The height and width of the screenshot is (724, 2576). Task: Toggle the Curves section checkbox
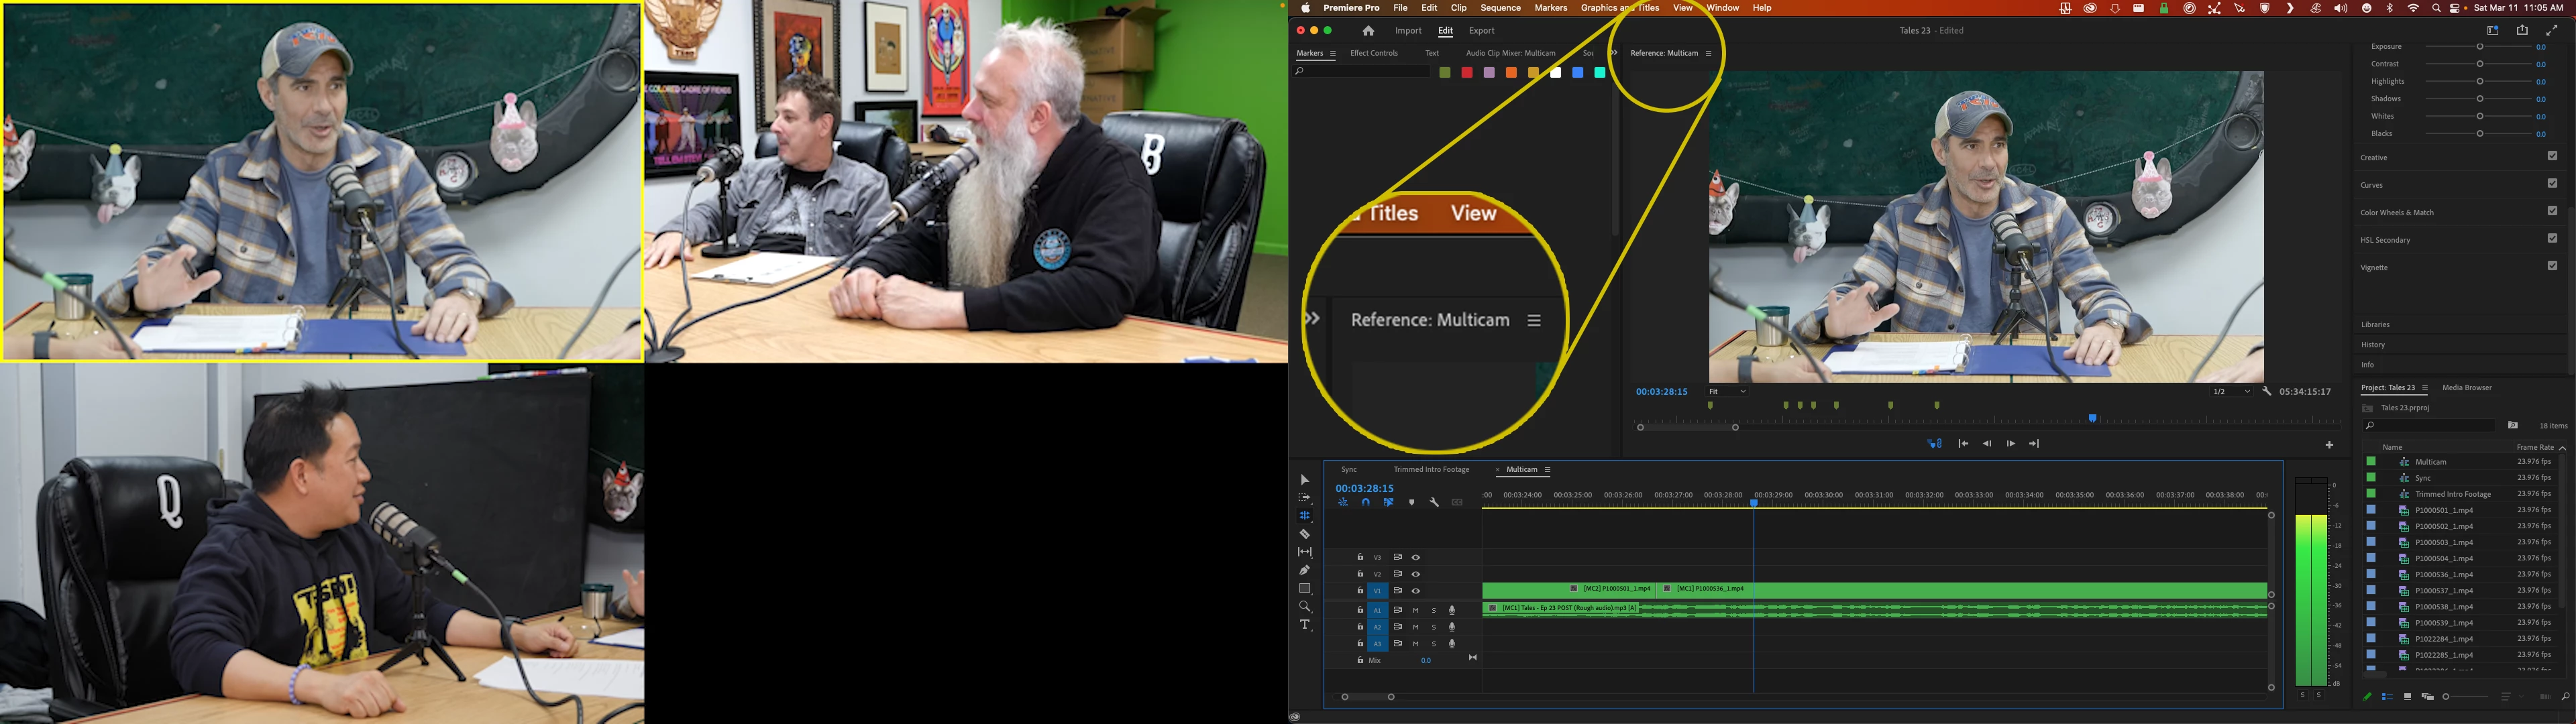tap(2552, 183)
